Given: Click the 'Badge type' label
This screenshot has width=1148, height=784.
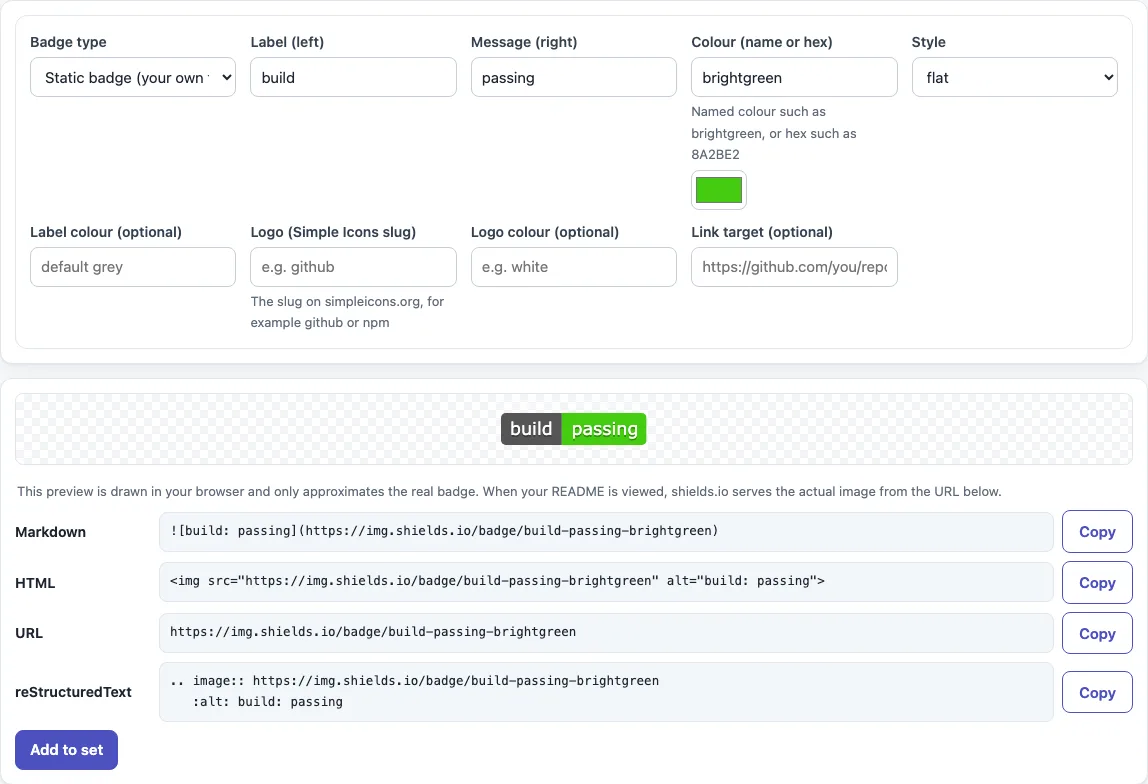Looking at the screenshot, I should pos(68,42).
